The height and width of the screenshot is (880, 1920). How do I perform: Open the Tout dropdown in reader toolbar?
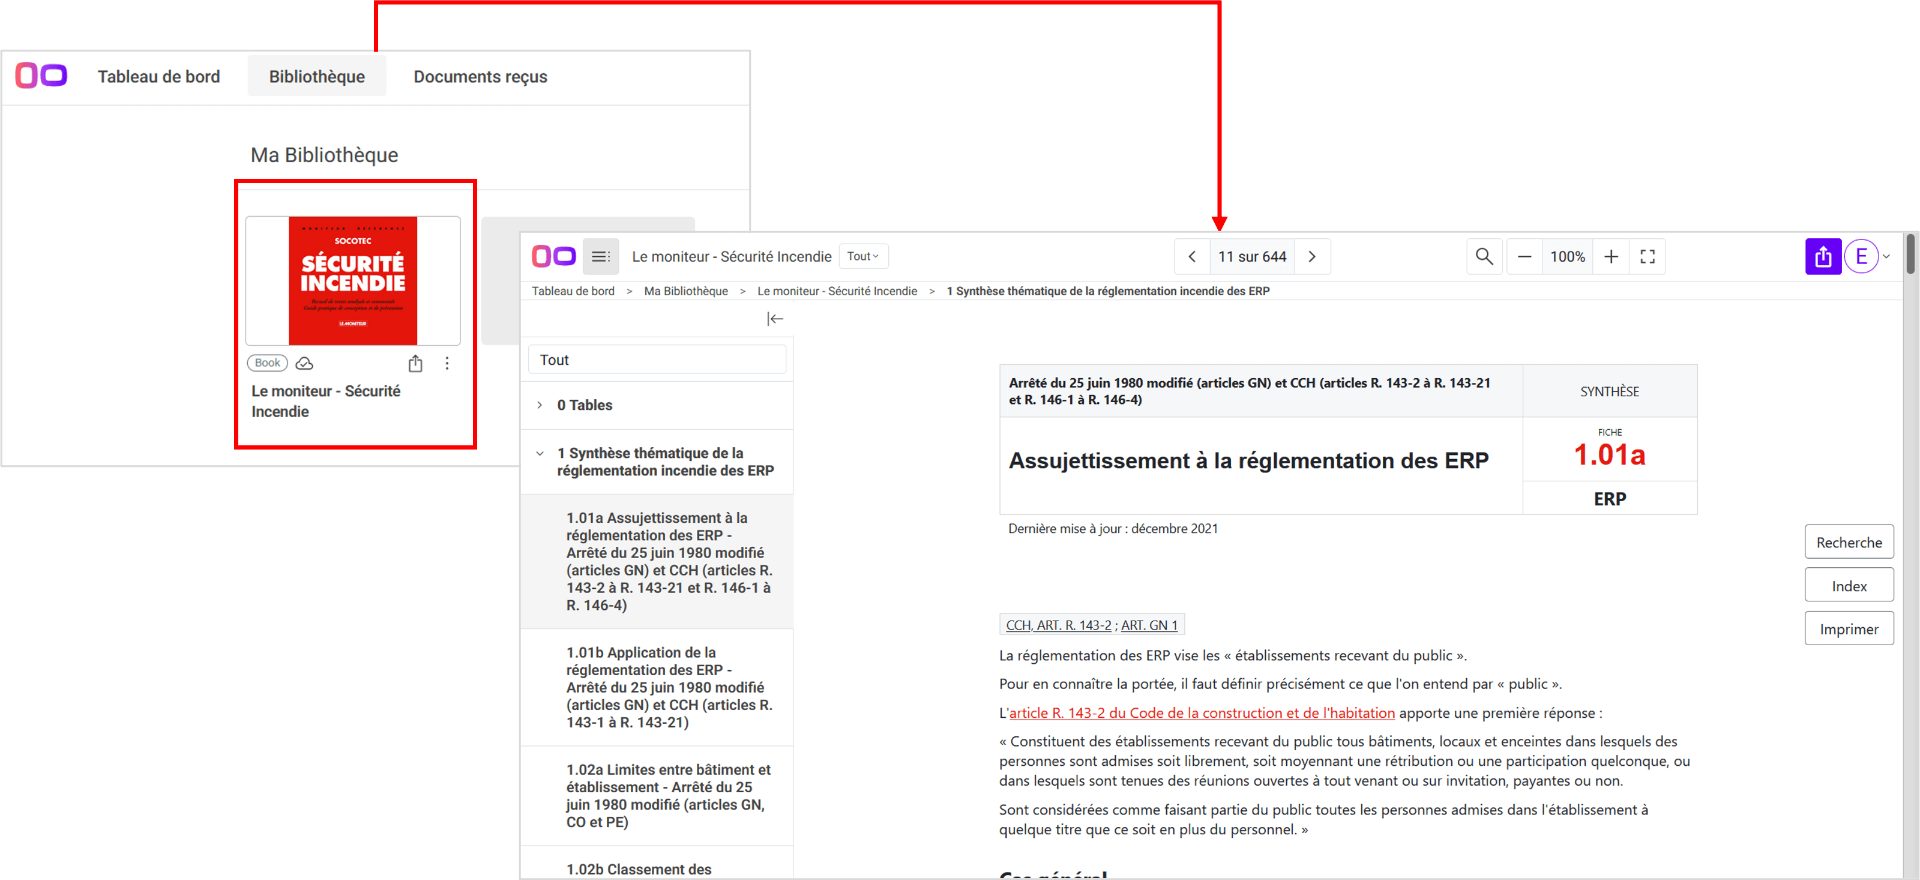(x=863, y=257)
